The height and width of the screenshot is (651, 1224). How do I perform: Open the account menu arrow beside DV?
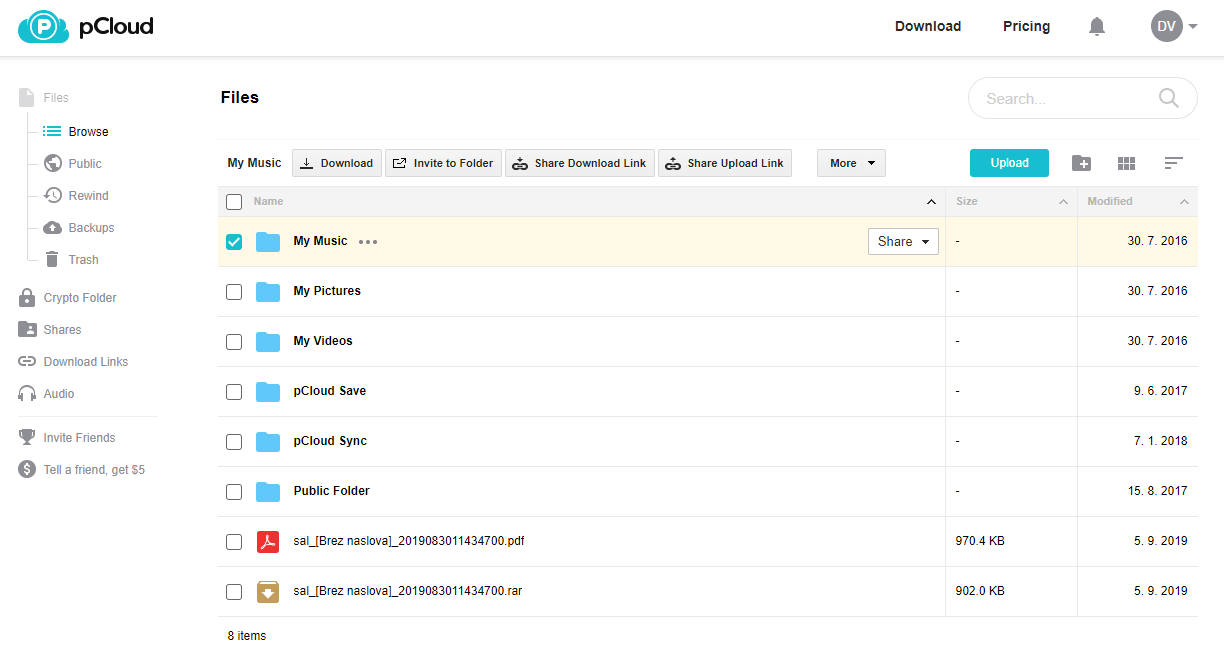coord(1193,27)
